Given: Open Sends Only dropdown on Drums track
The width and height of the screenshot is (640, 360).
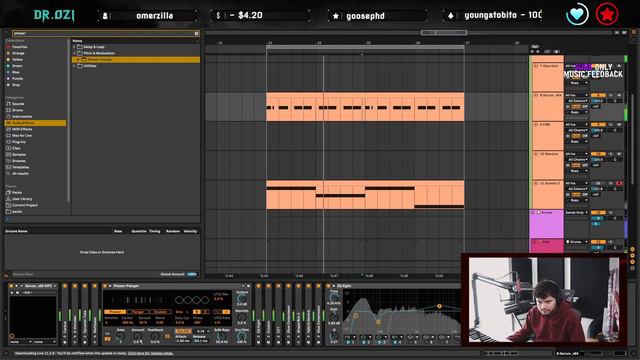Looking at the screenshot, I should 577,213.
